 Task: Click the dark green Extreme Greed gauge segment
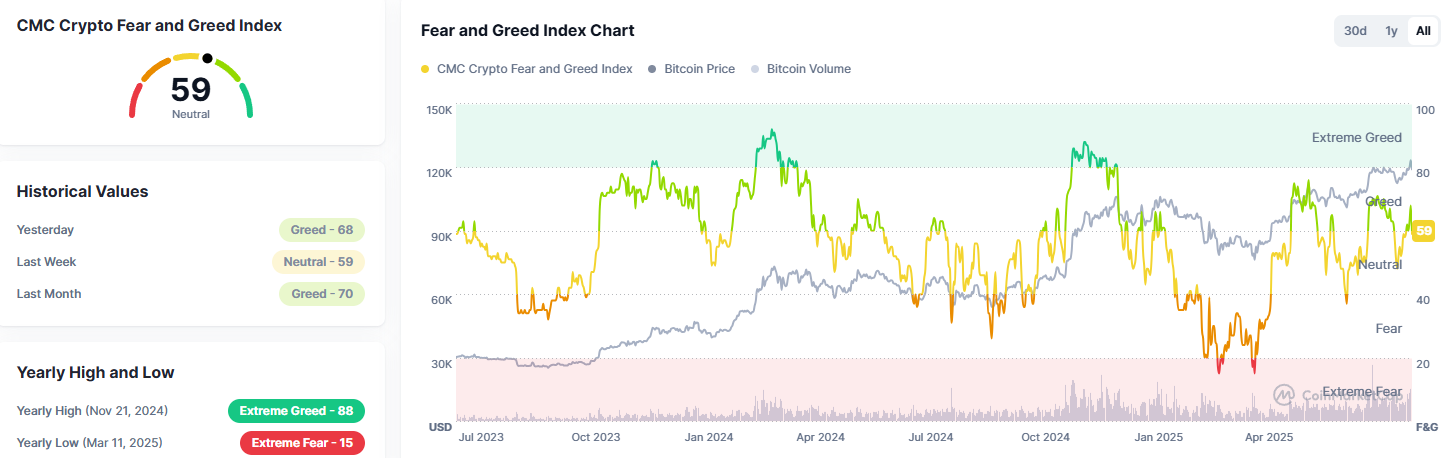[x=247, y=100]
